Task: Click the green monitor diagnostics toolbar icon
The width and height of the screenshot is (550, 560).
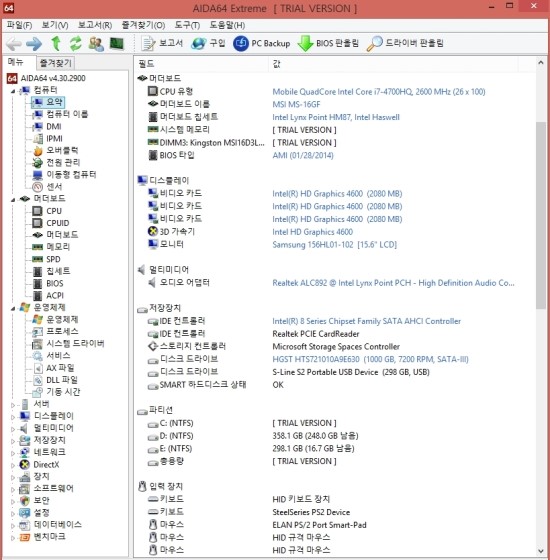Action: click(116, 44)
